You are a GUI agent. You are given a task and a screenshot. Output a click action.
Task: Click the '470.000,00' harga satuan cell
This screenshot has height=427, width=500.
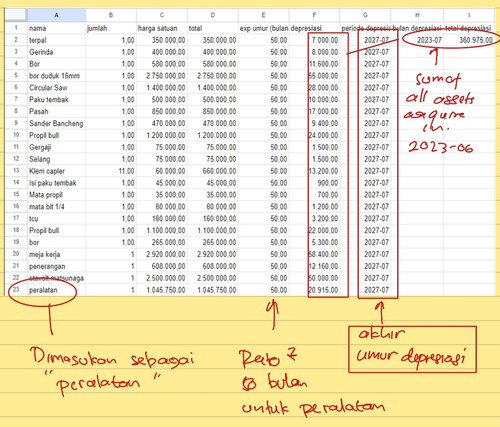pos(162,123)
